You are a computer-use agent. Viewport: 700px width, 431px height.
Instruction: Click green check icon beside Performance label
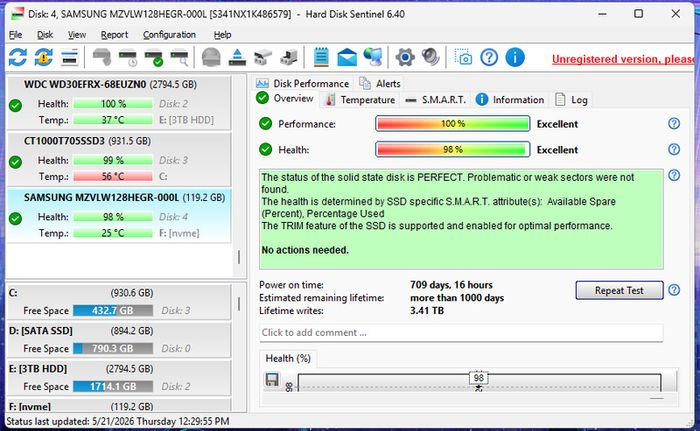(x=266, y=124)
